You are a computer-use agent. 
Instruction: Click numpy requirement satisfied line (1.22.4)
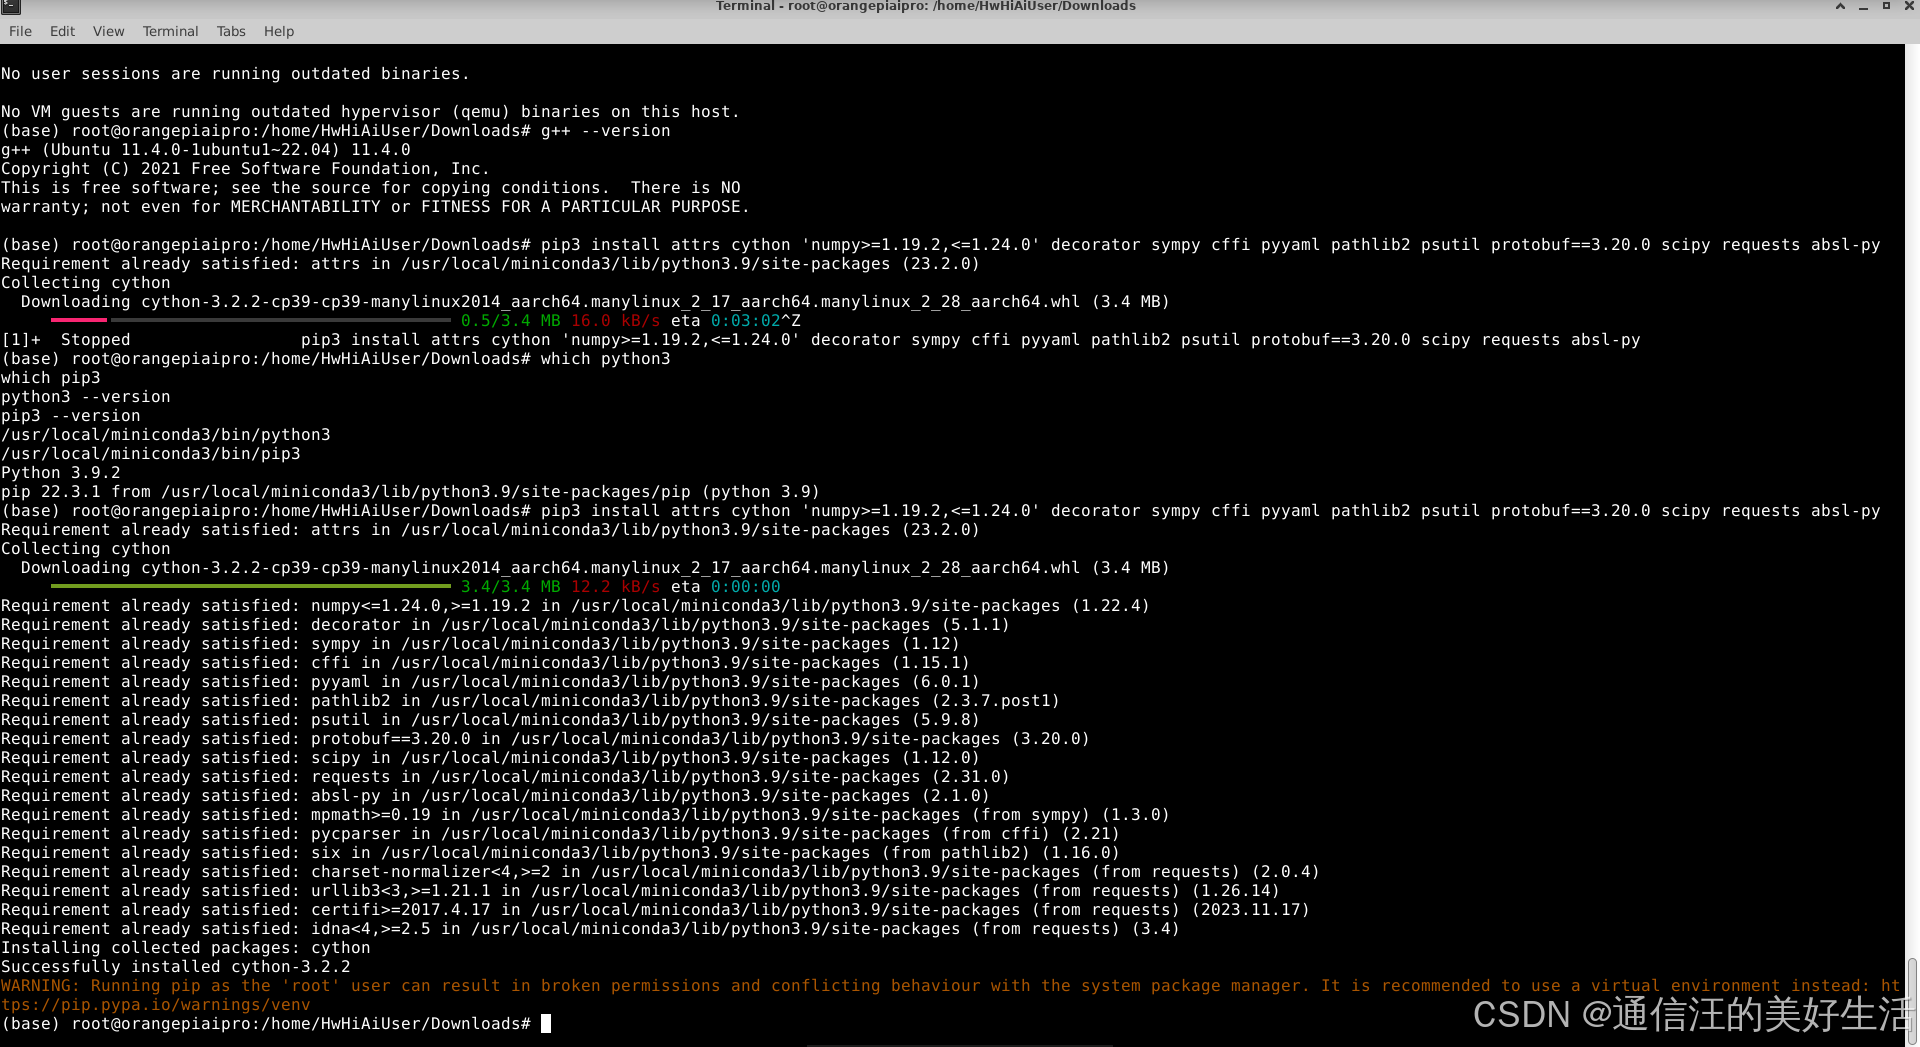575,606
